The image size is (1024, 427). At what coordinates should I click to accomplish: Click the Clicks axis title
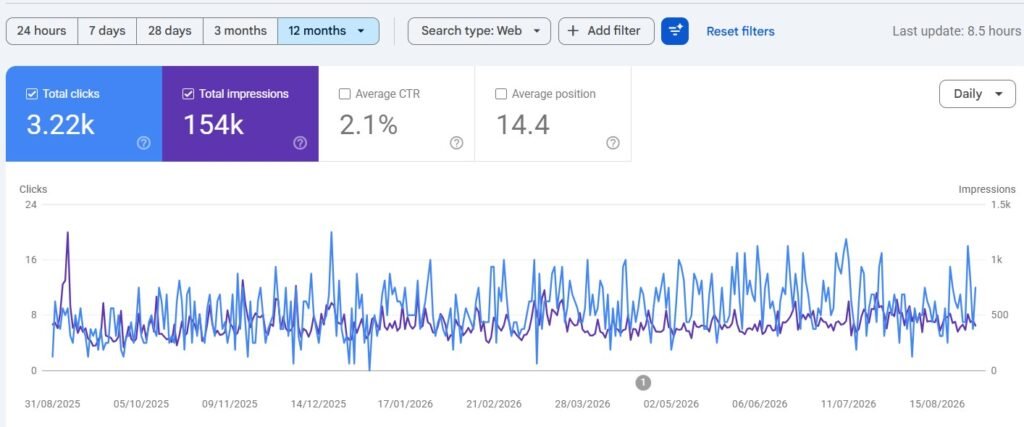(x=33, y=189)
